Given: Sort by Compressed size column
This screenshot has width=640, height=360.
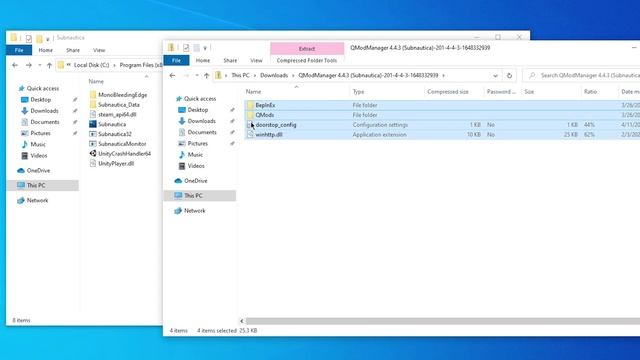Looking at the screenshot, I should (x=448, y=92).
